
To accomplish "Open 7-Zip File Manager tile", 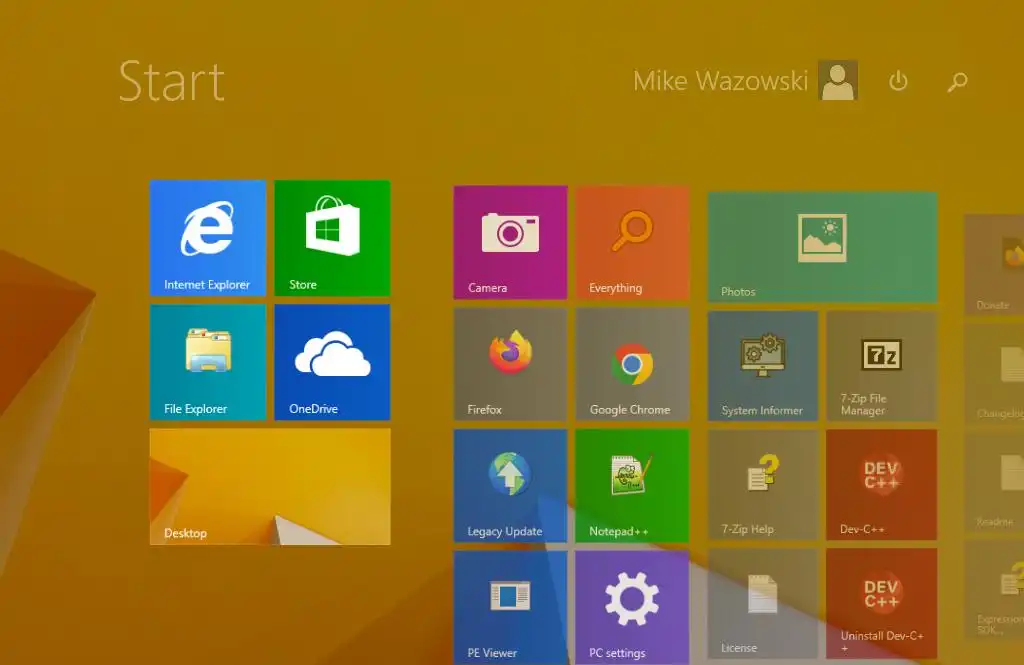I will 882,366.
